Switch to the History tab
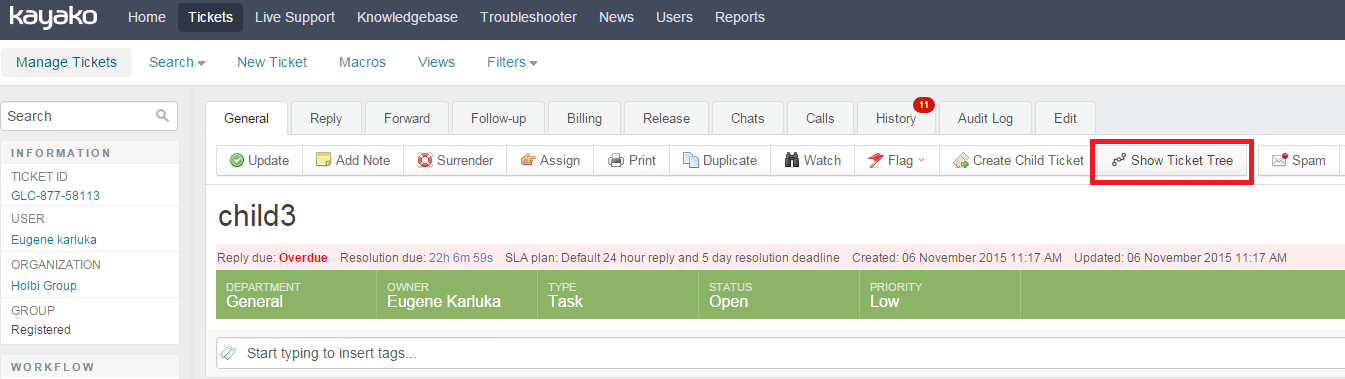 (896, 118)
